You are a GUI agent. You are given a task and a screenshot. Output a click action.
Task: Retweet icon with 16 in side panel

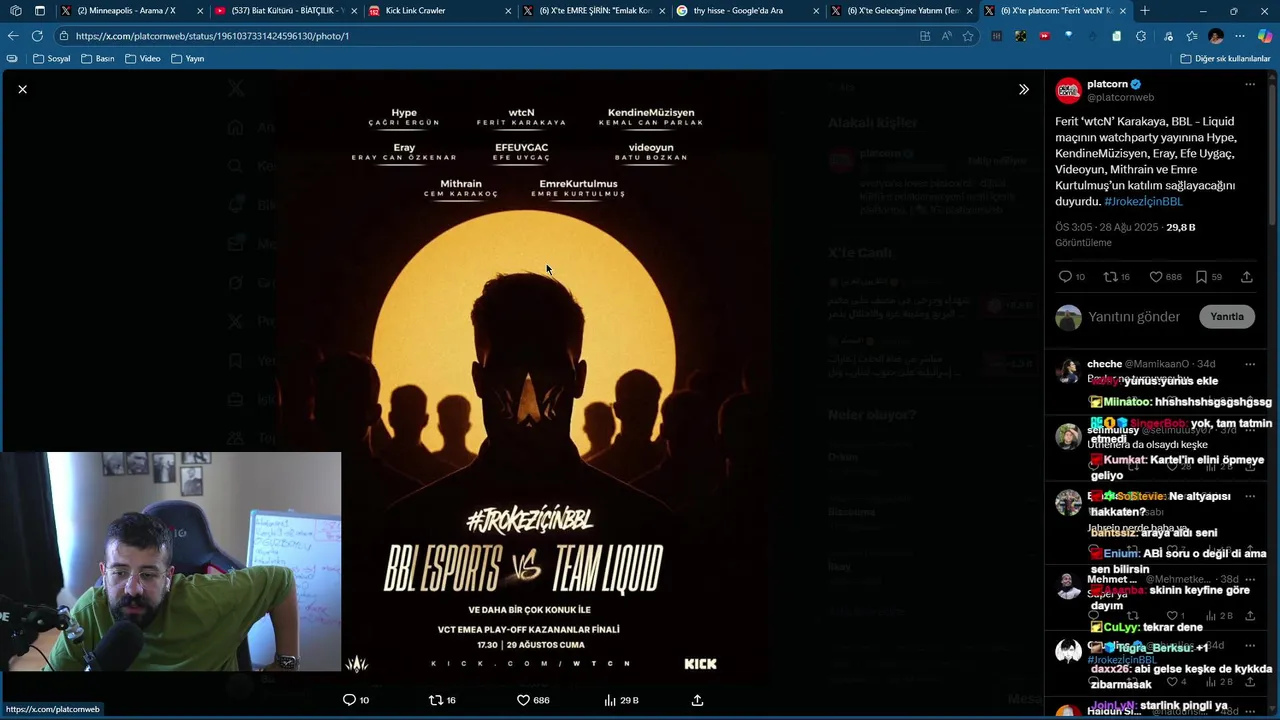click(x=1109, y=277)
